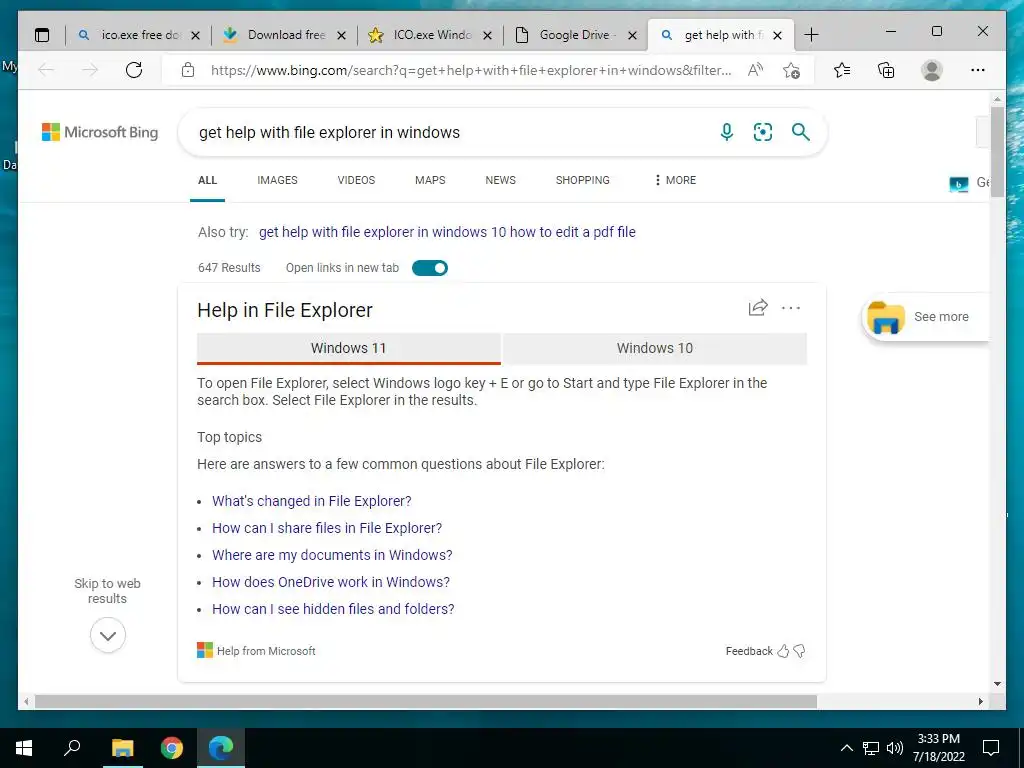
Task: Show hidden system tray icons
Action: tap(846, 748)
